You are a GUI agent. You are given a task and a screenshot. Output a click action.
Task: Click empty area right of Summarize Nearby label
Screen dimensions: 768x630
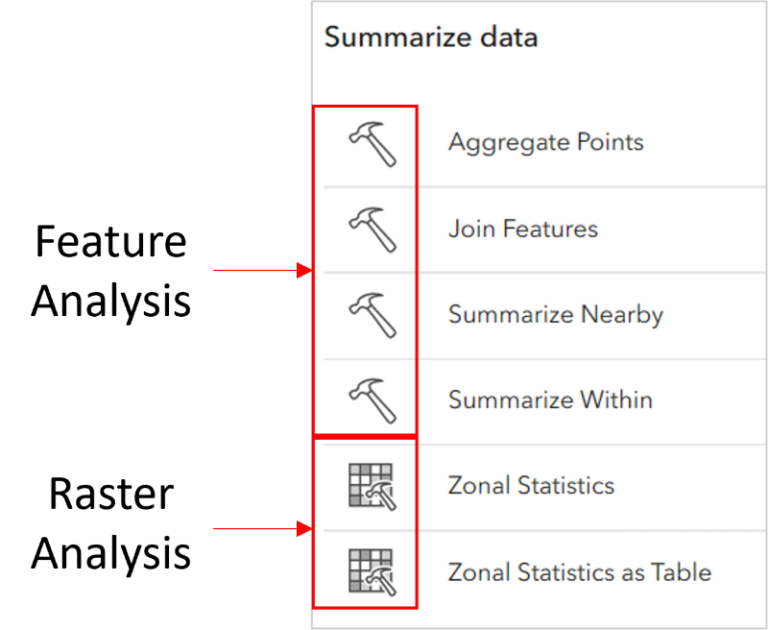[x=715, y=315]
